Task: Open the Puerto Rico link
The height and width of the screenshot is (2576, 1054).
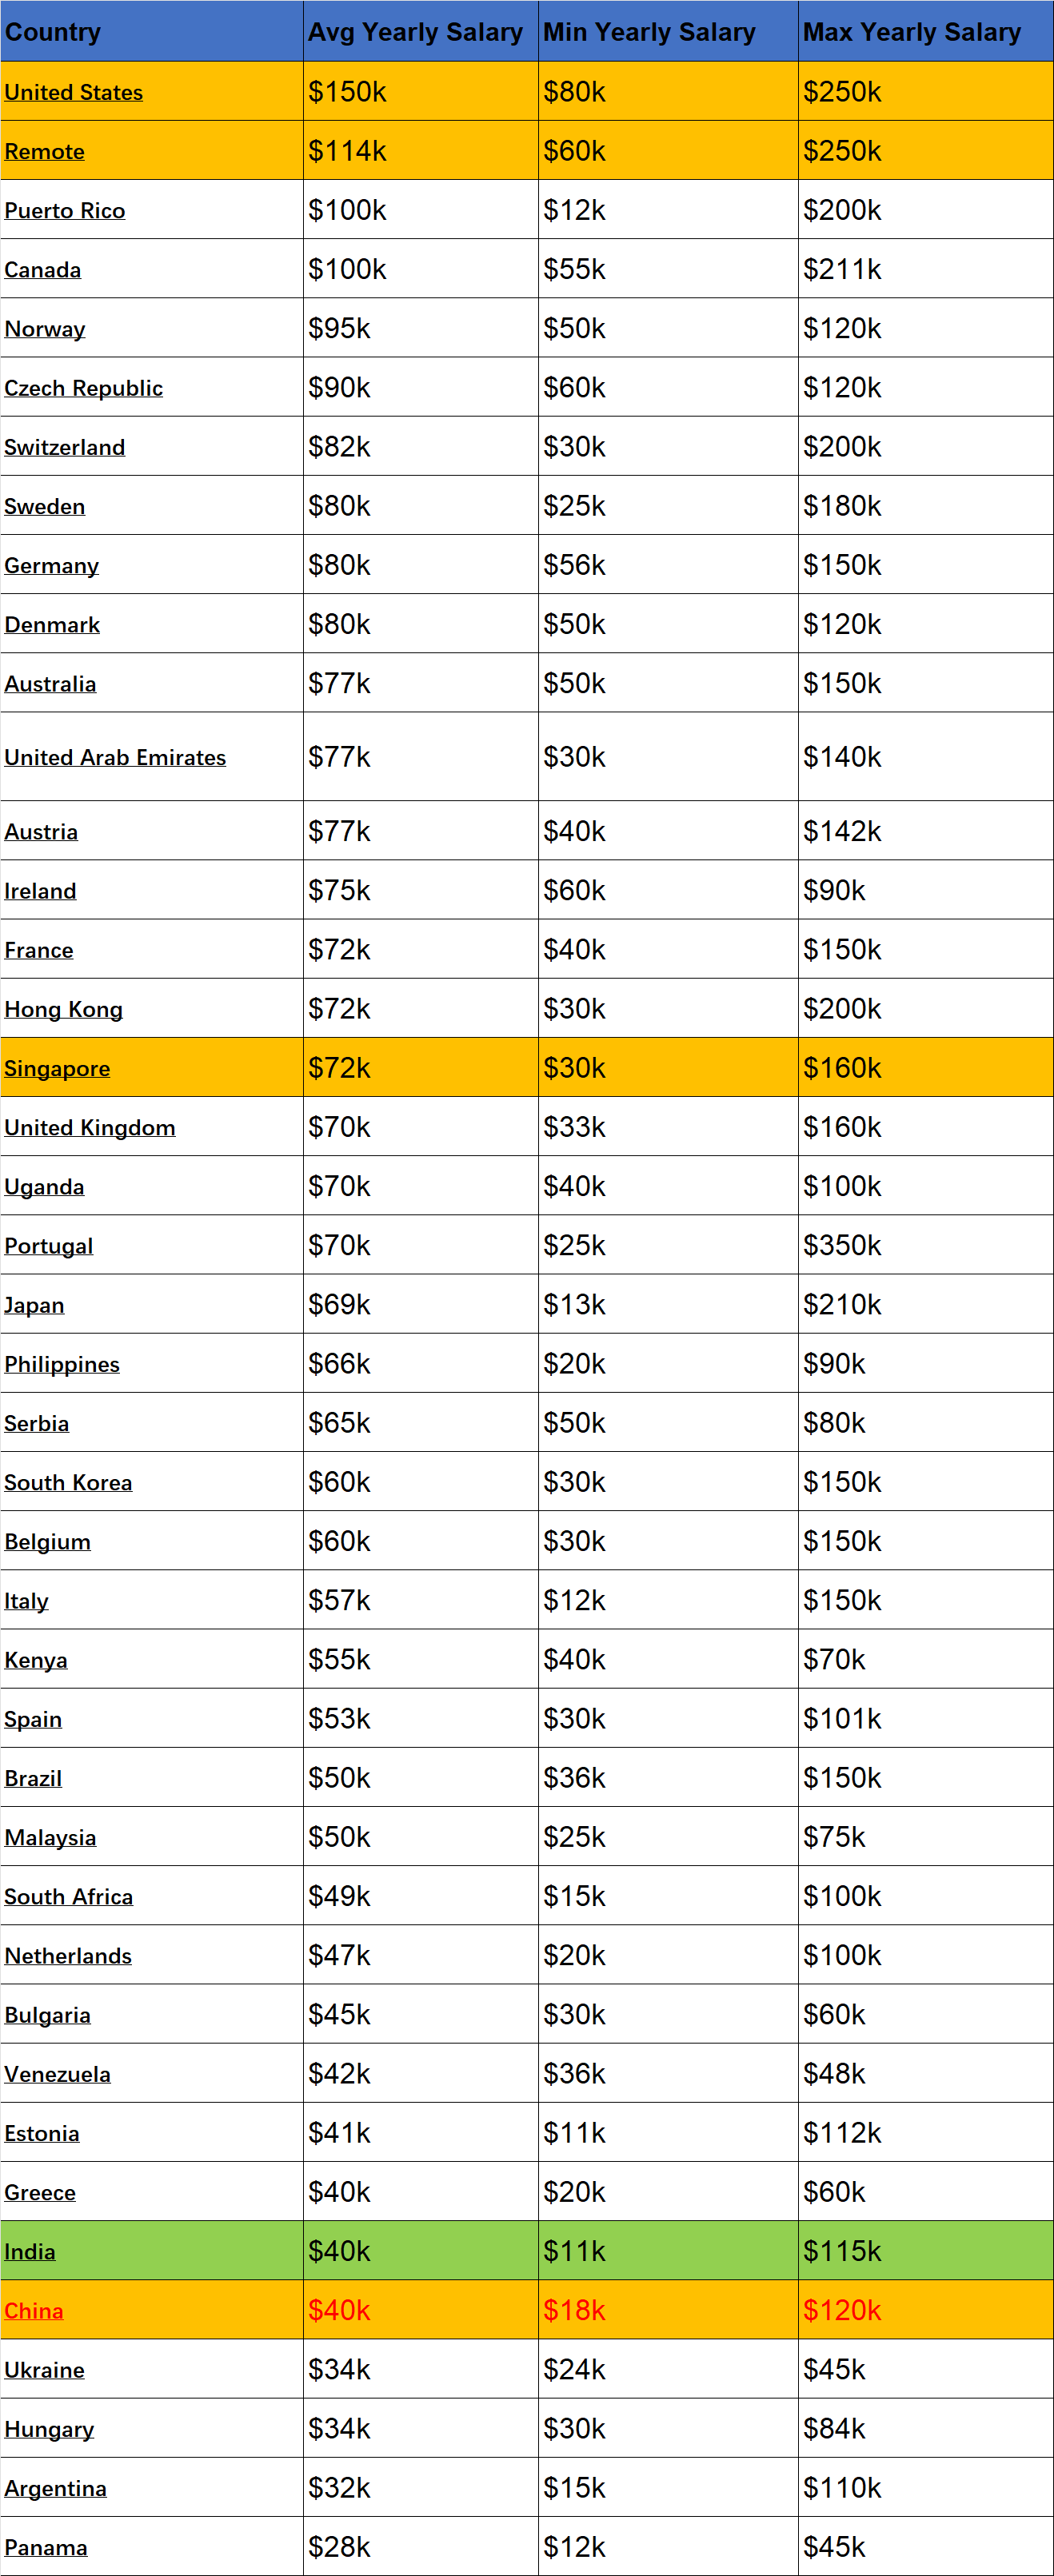Action: 65,210
